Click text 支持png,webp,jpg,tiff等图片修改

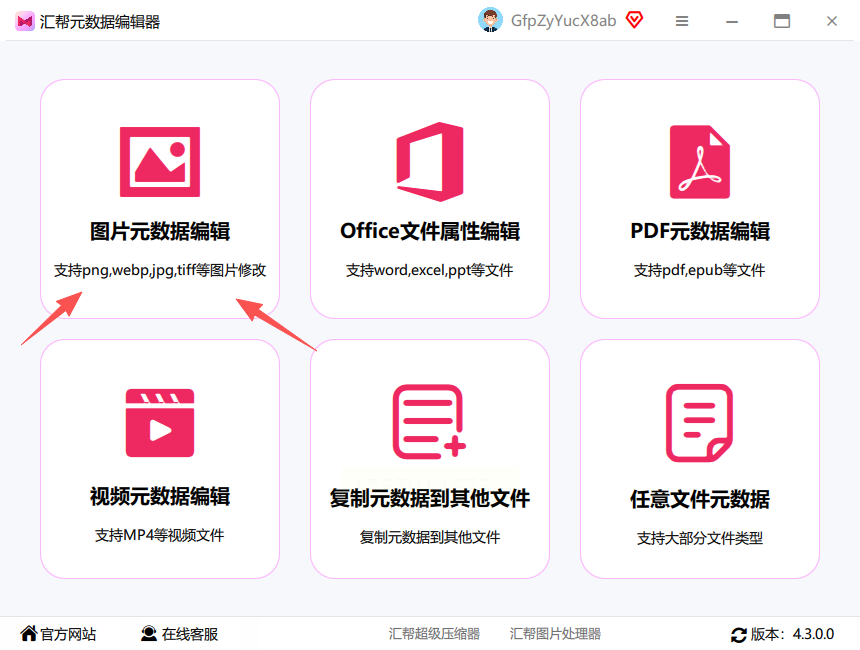[x=160, y=270]
